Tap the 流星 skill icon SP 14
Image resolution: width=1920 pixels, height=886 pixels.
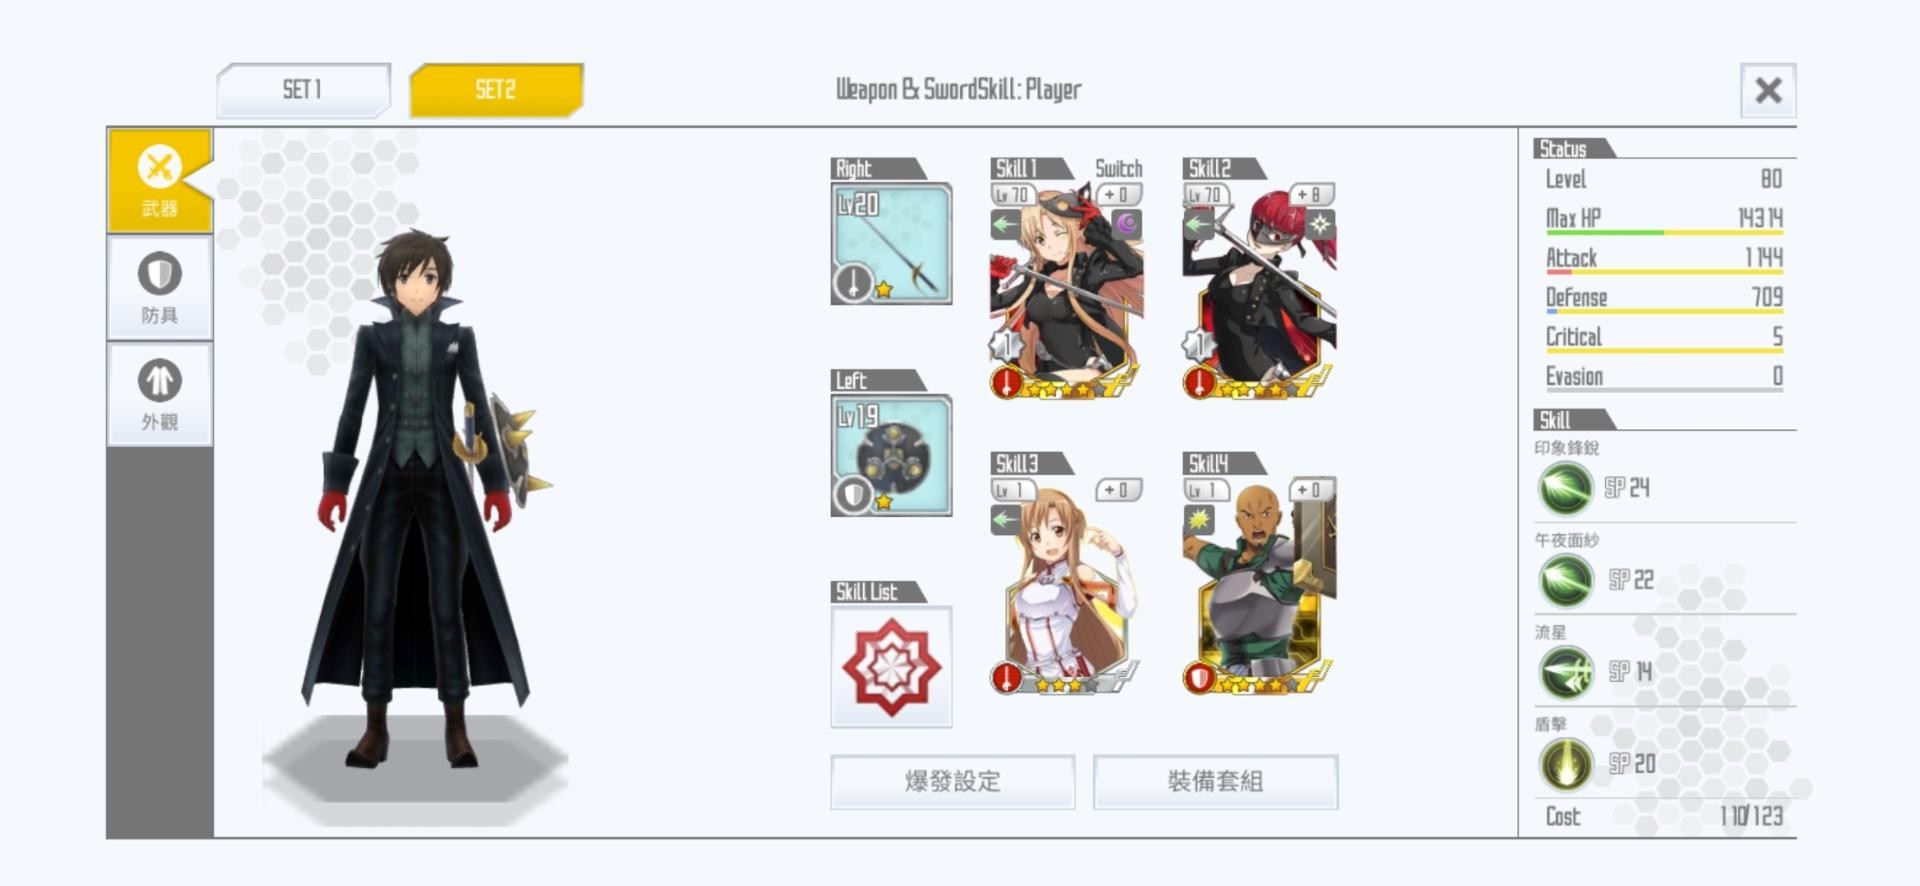(1565, 672)
